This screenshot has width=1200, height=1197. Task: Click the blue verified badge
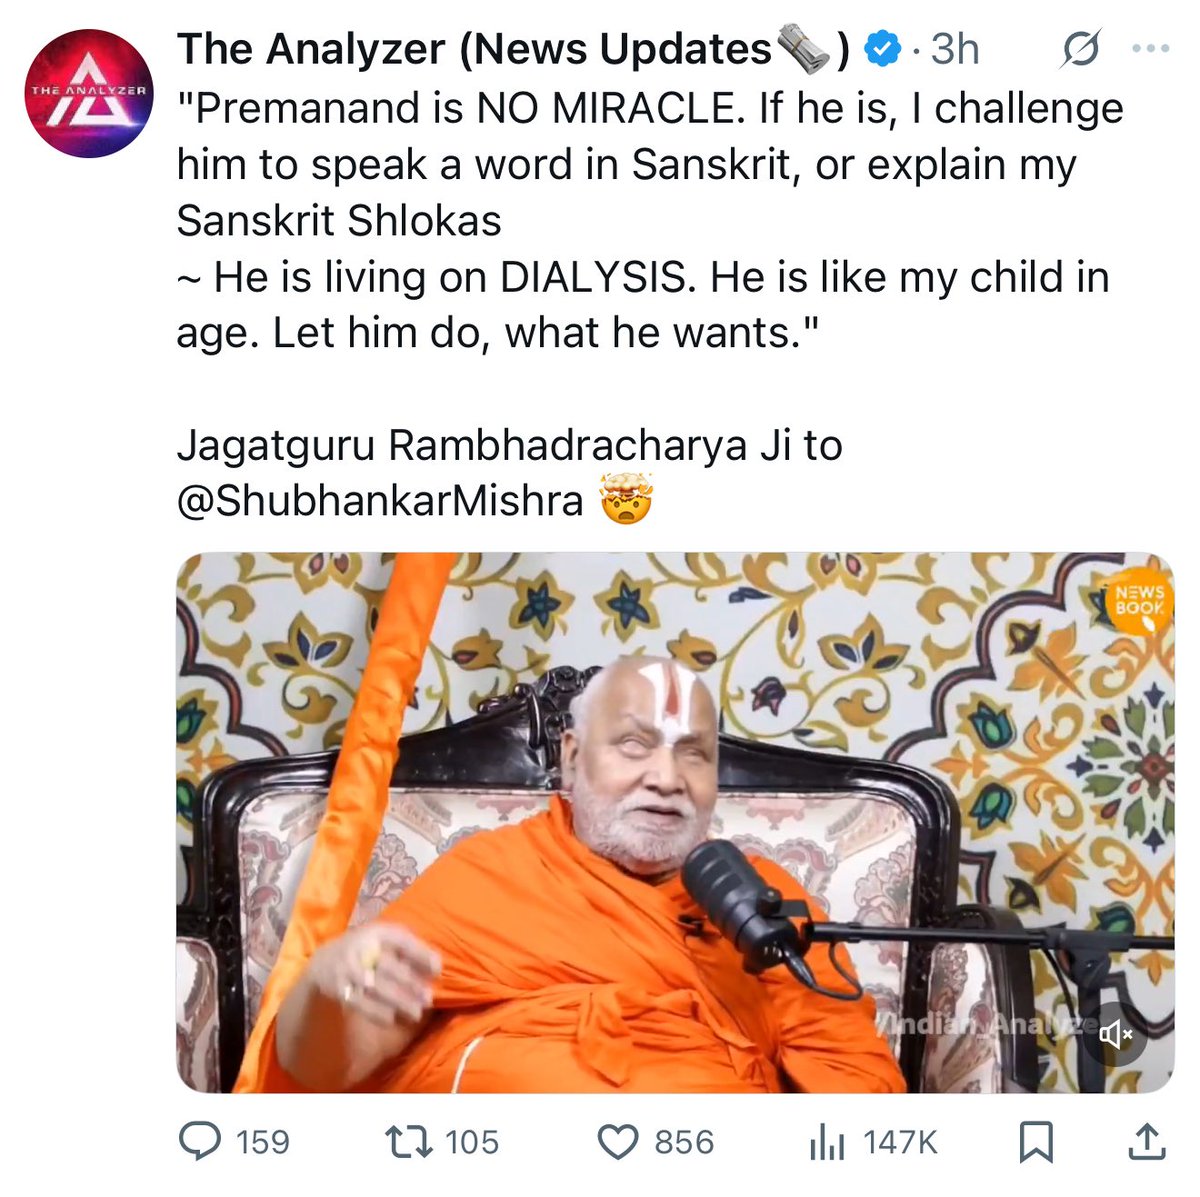tap(883, 49)
